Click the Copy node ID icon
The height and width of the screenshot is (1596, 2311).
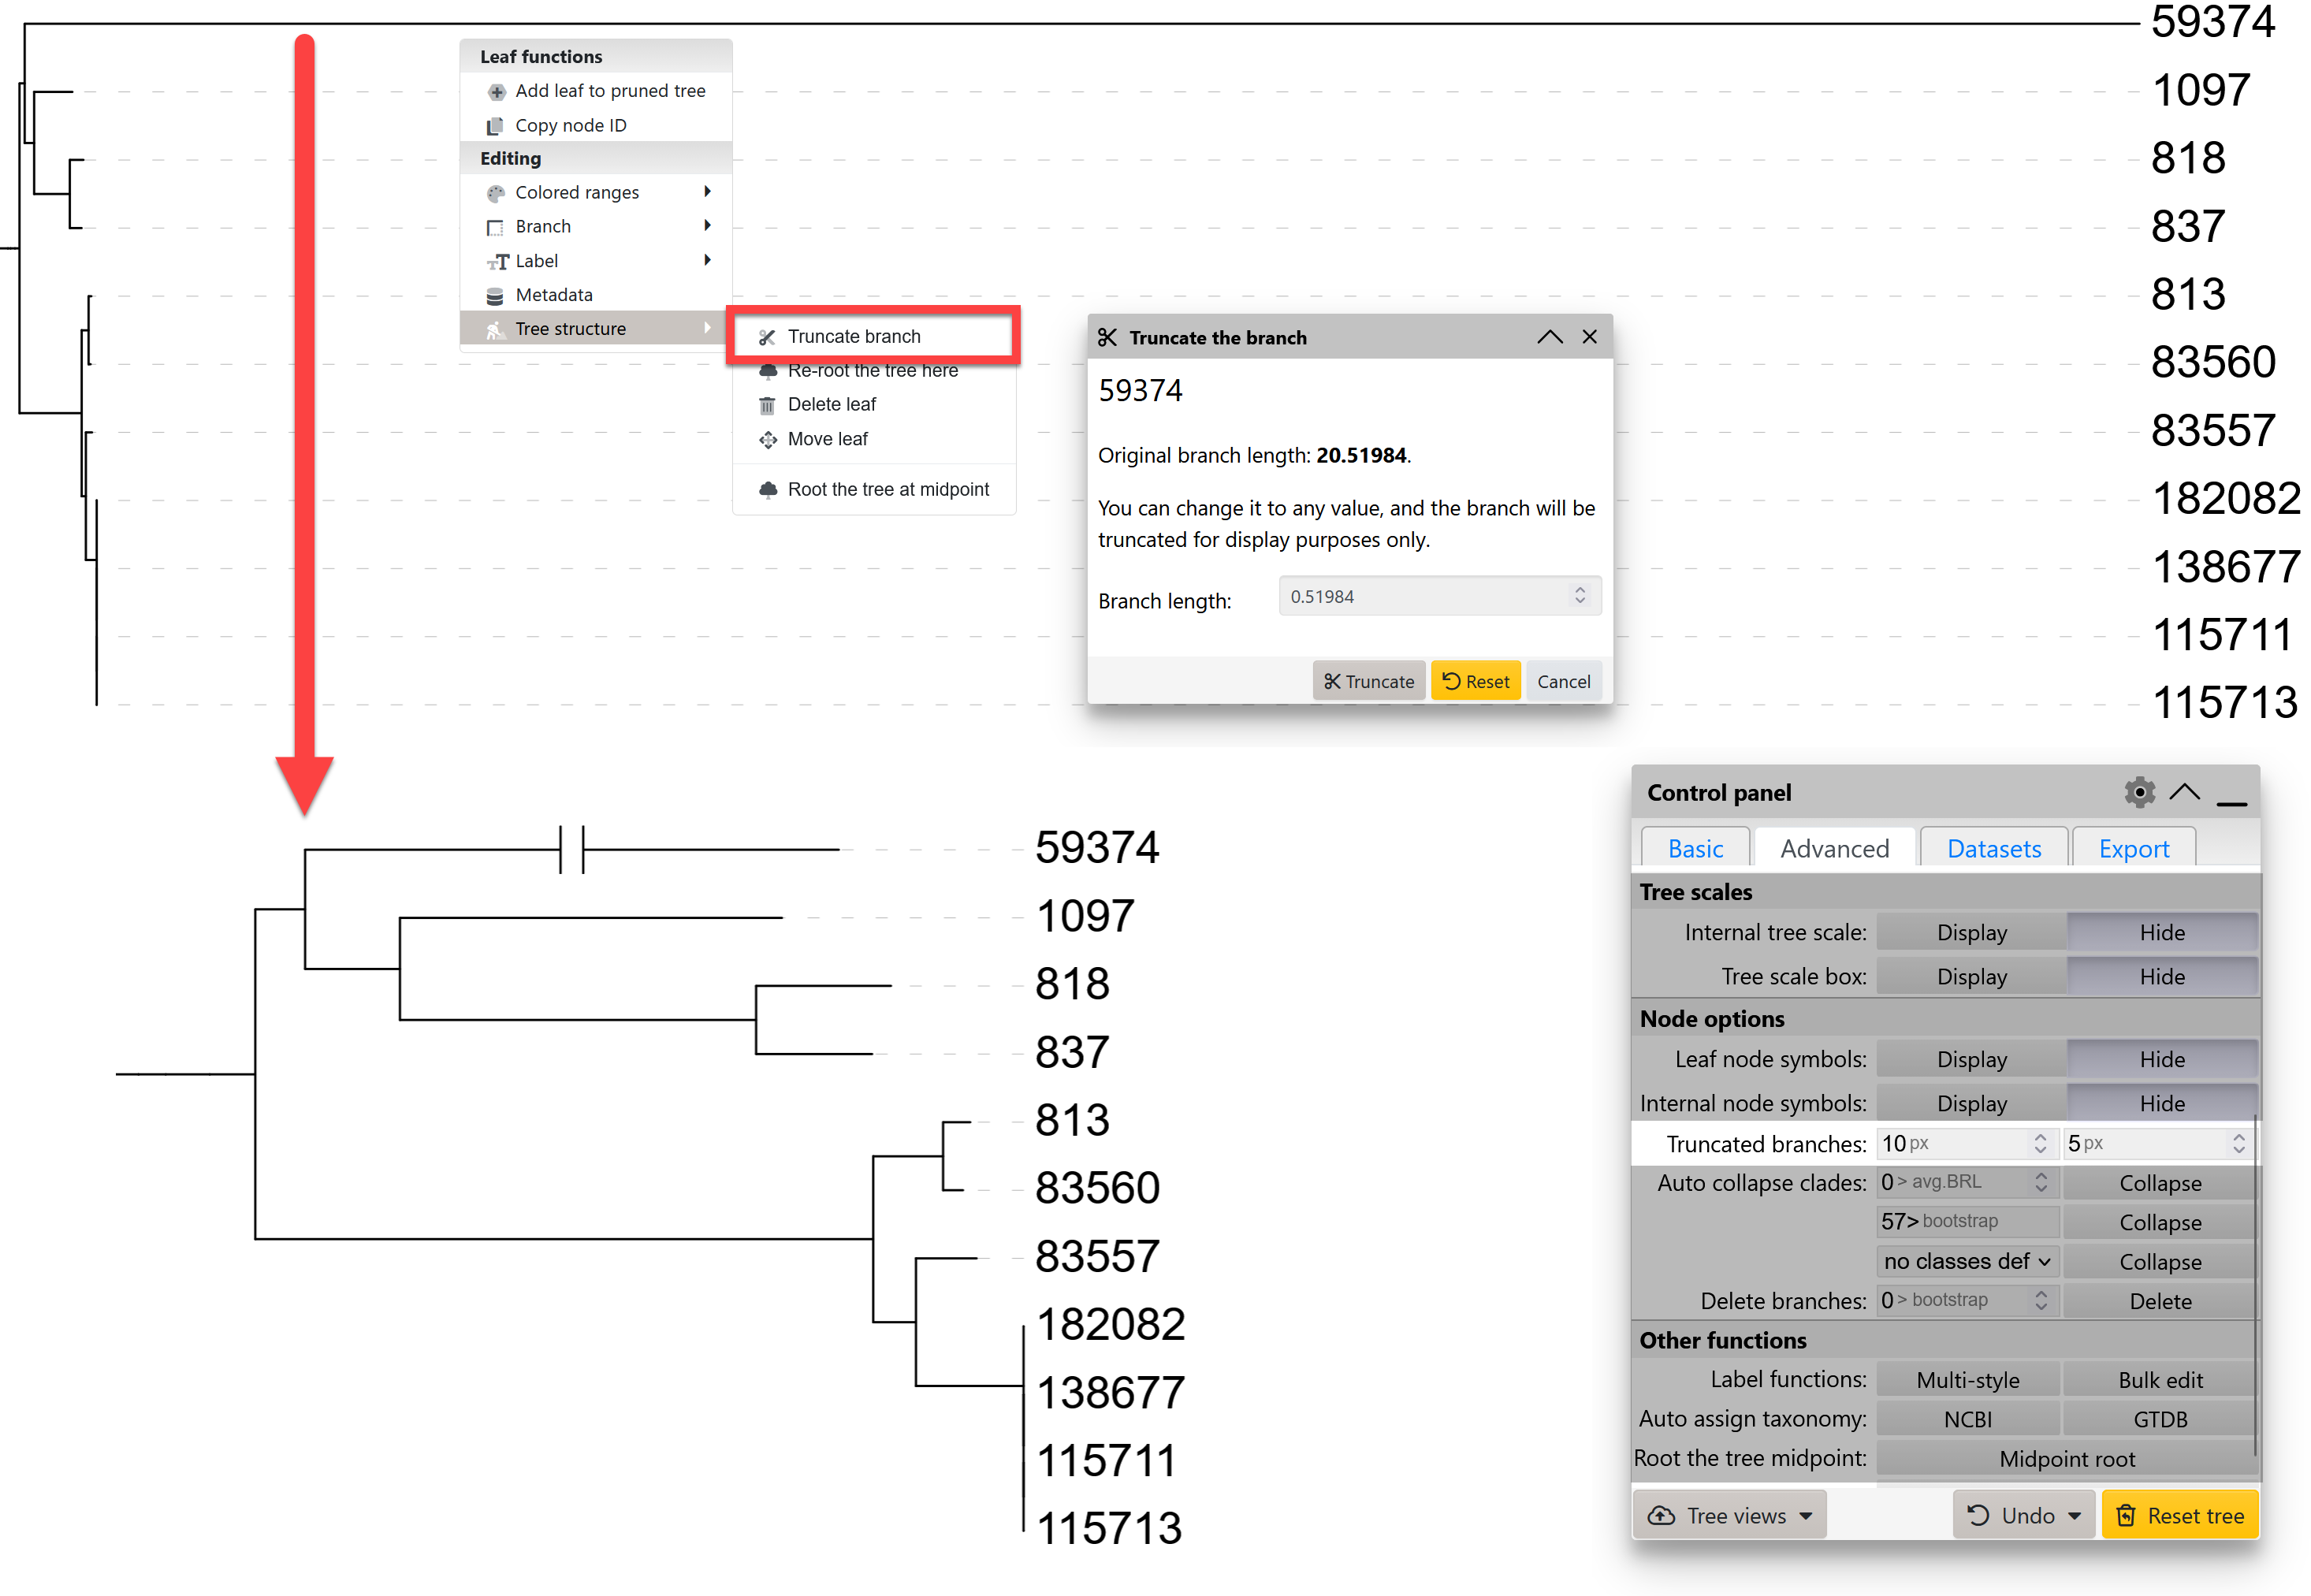tap(494, 126)
